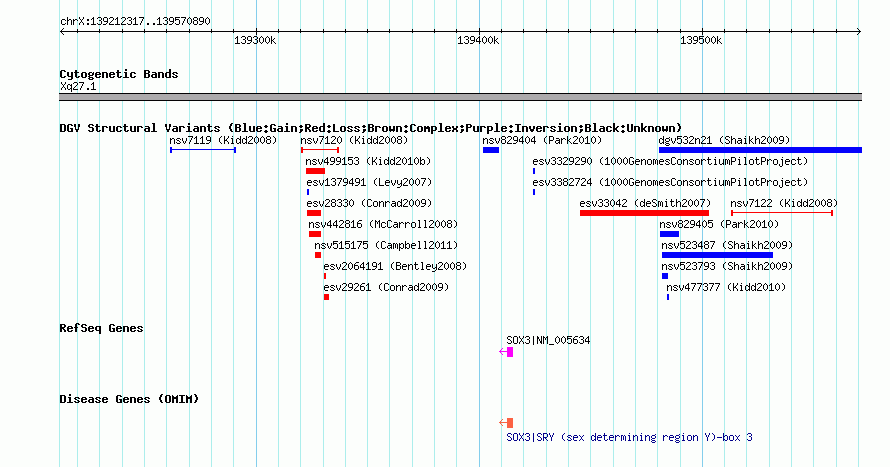Screen dimensions: 890x467
Task: Click the Cytogenetic Bands track heading
Action: [119, 74]
